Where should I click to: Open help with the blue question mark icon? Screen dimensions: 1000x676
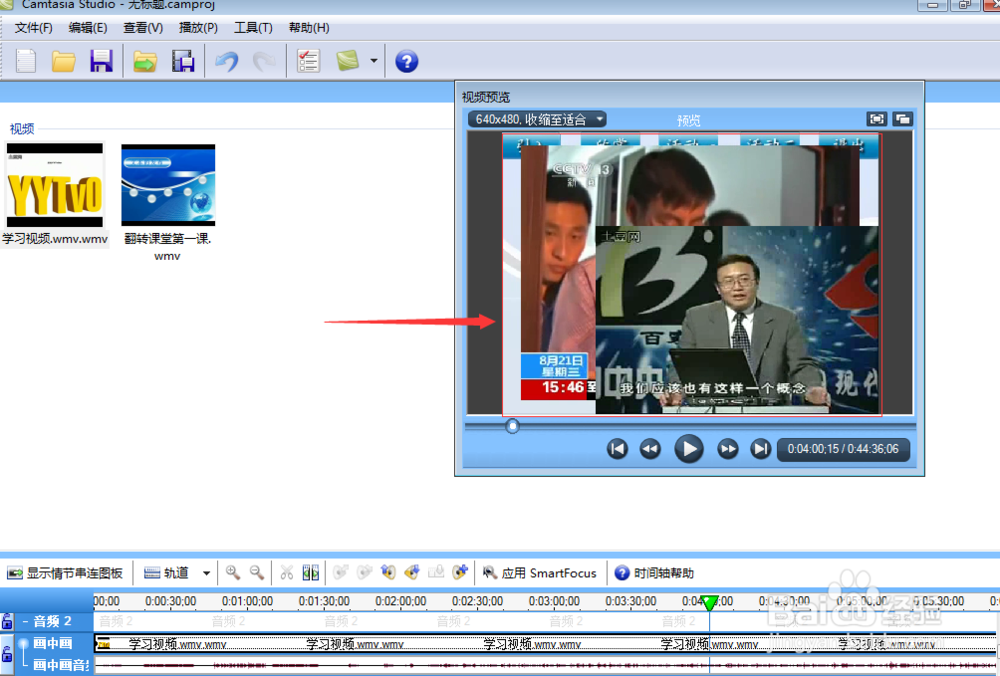coord(406,61)
